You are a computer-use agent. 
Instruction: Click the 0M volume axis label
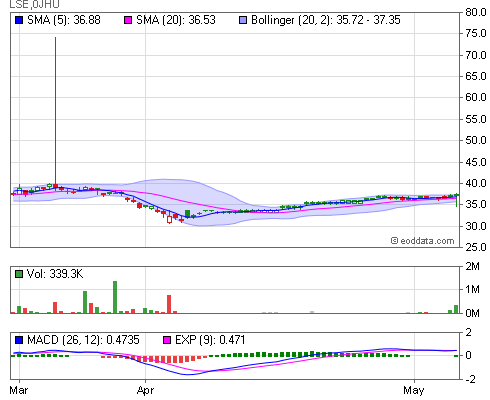(473, 313)
